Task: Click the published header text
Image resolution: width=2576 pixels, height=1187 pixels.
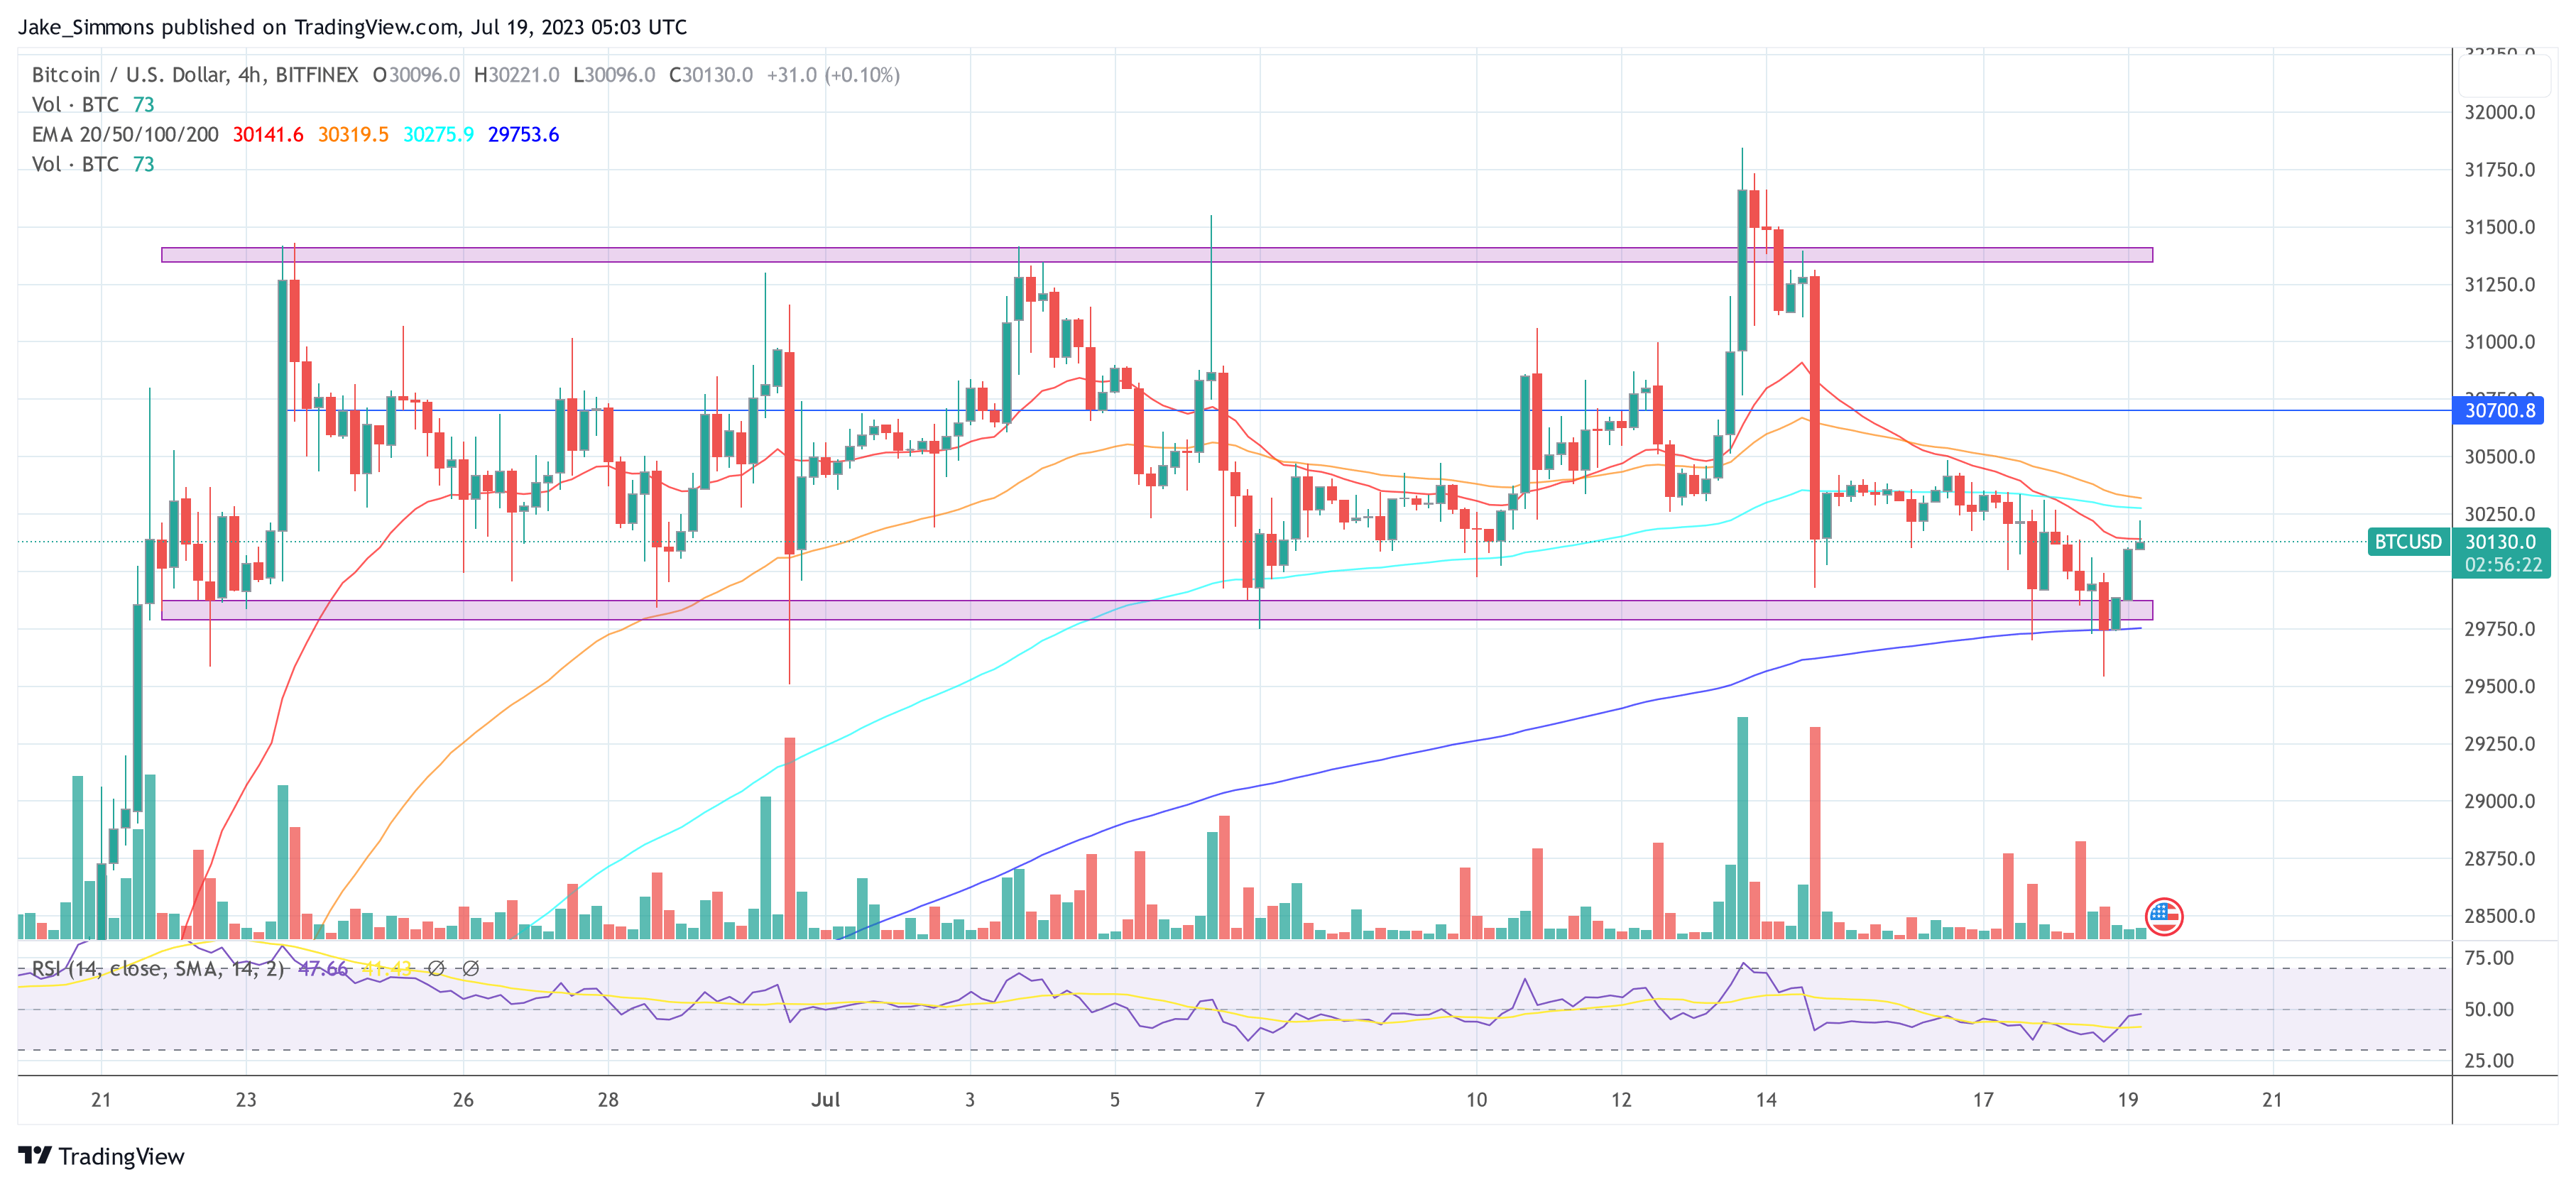Action: point(352,27)
